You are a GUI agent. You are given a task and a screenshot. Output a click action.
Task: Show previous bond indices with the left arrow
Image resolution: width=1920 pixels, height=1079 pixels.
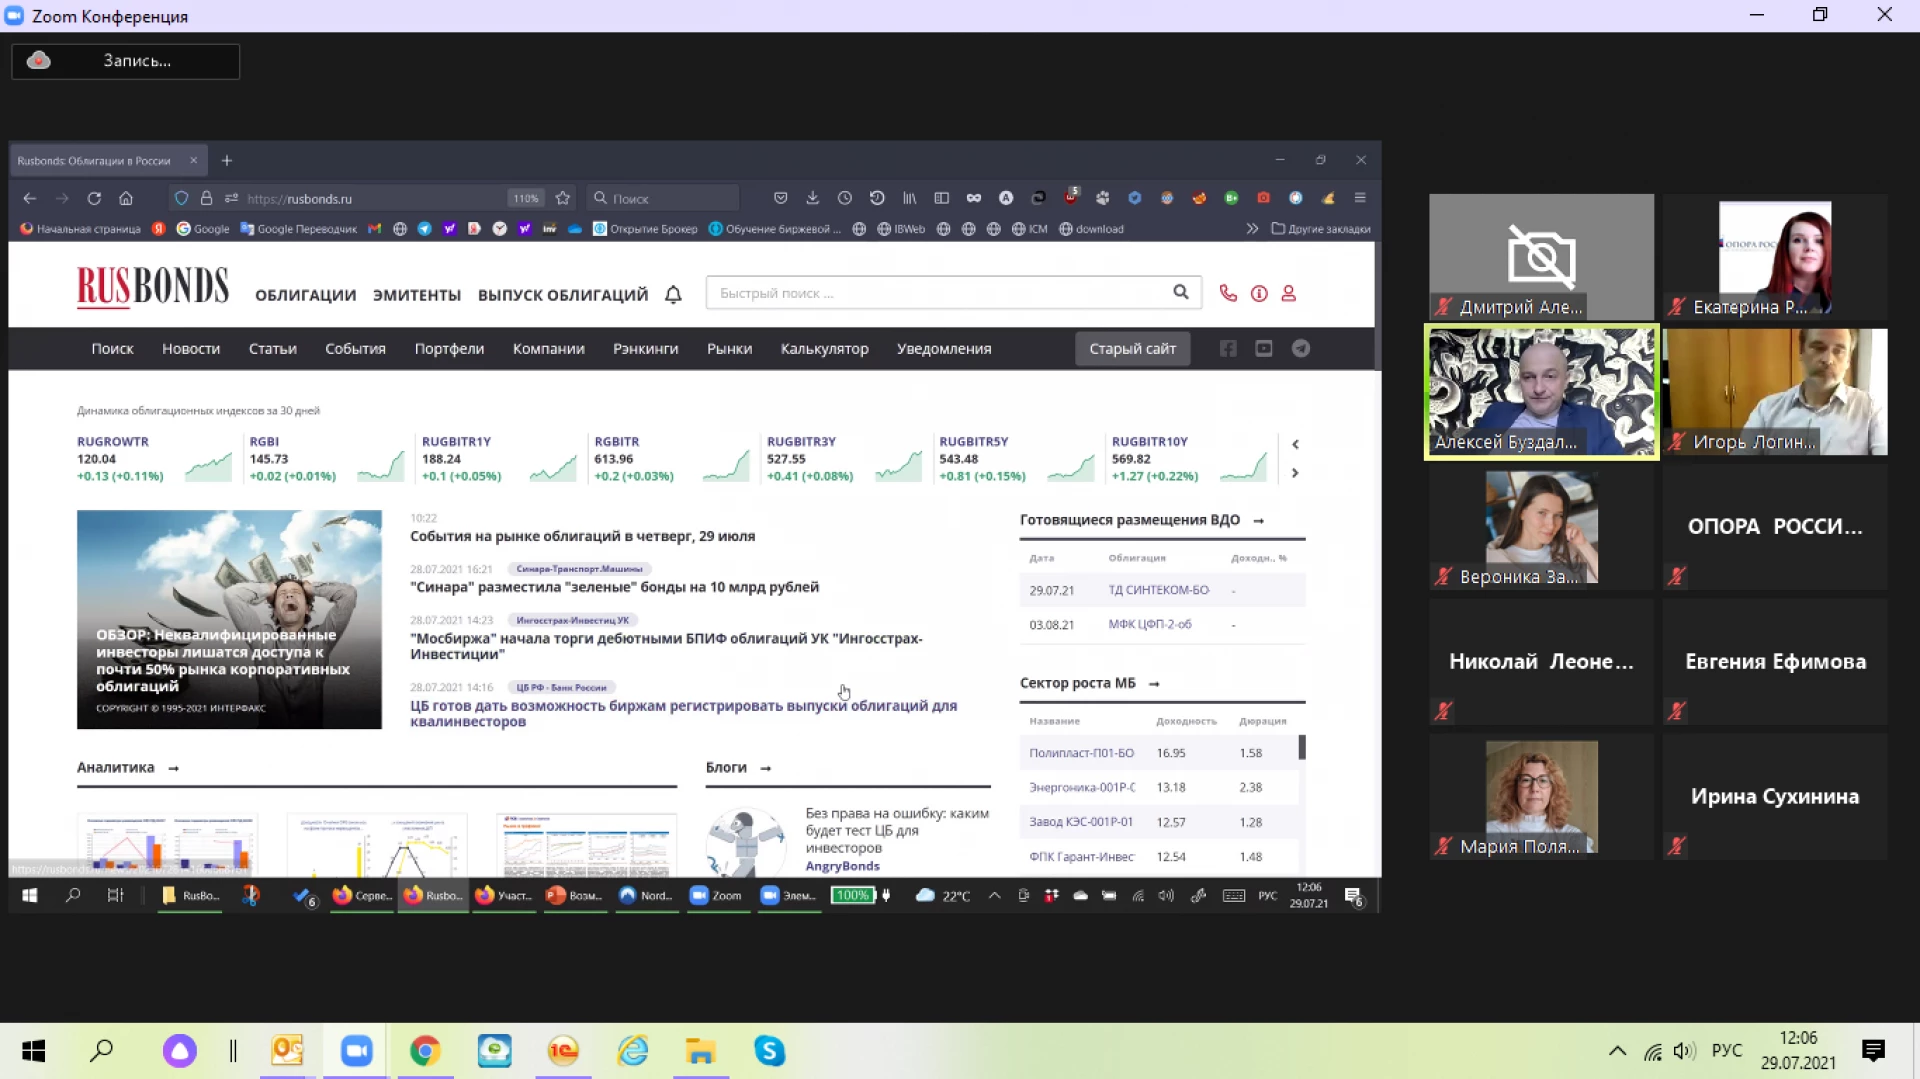click(1295, 444)
